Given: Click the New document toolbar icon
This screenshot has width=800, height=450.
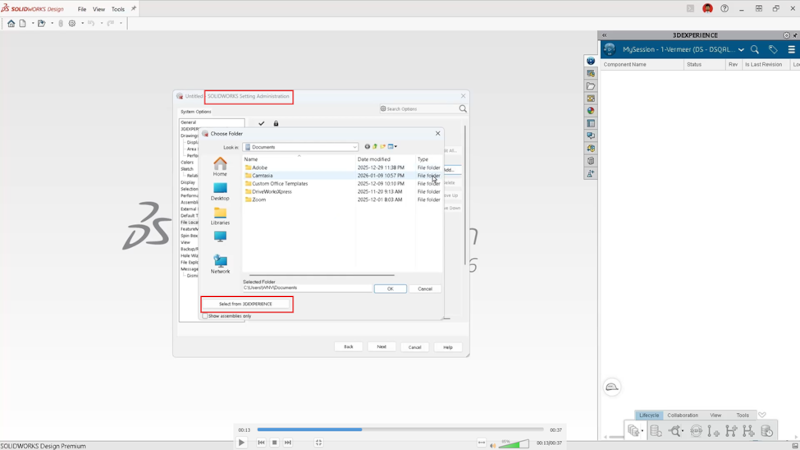Looking at the screenshot, I should point(22,23).
